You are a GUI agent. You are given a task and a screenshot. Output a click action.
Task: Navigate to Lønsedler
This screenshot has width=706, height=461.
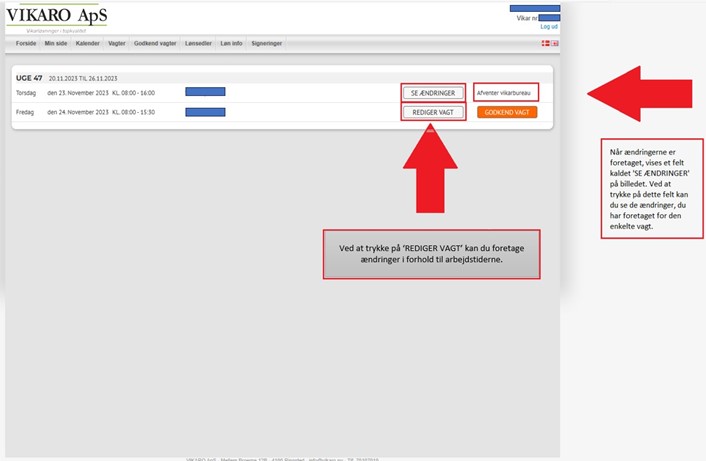click(x=197, y=44)
